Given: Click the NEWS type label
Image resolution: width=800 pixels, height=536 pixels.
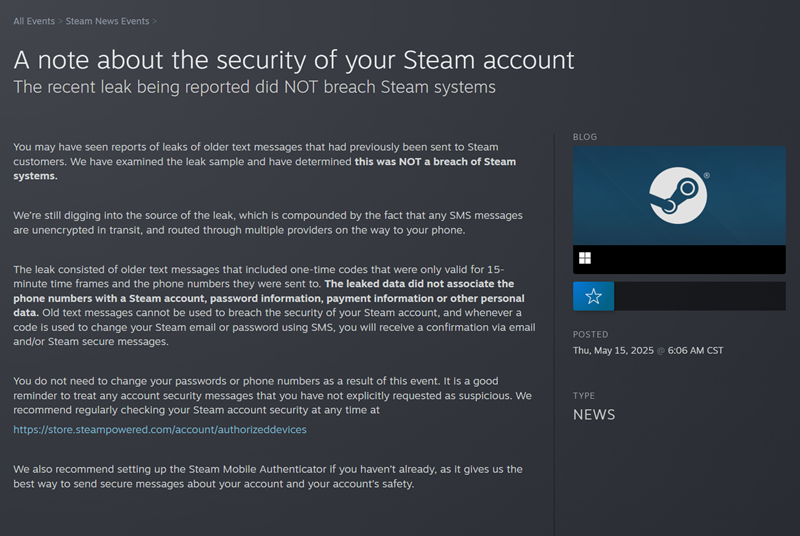Looking at the screenshot, I should click(594, 415).
